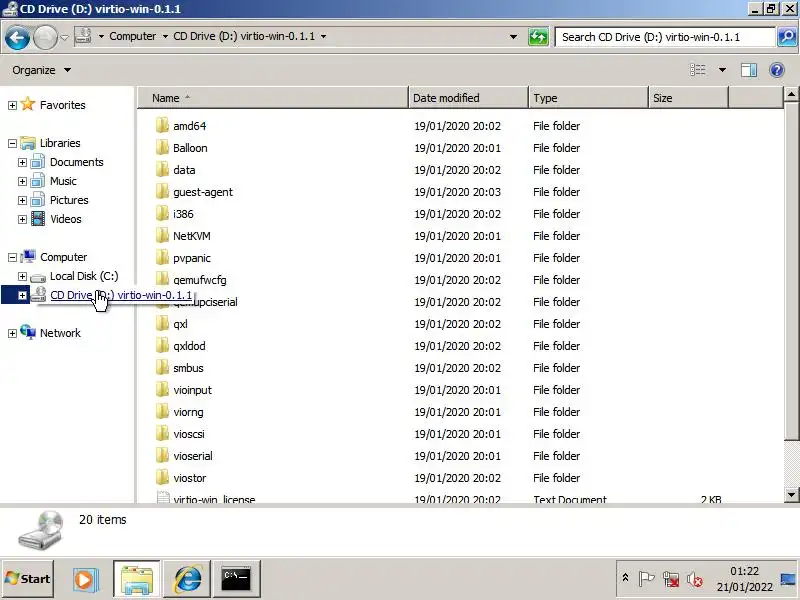Switch to Command Prompt in taskbar
The height and width of the screenshot is (600, 800).
[236, 579]
